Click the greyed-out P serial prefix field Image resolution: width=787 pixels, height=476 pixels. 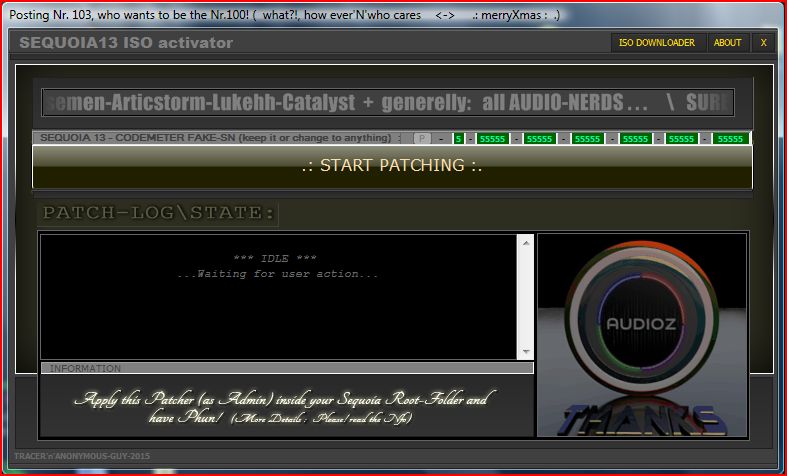422,139
